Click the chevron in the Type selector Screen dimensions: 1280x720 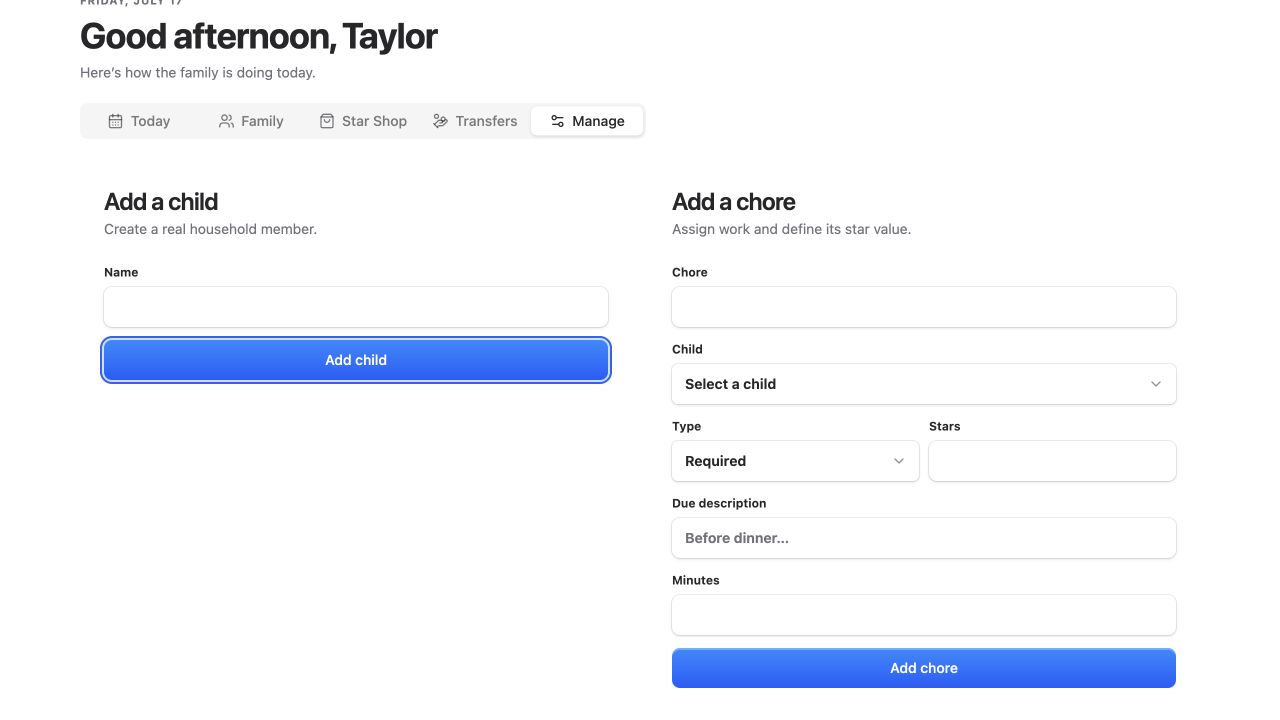click(x=899, y=461)
